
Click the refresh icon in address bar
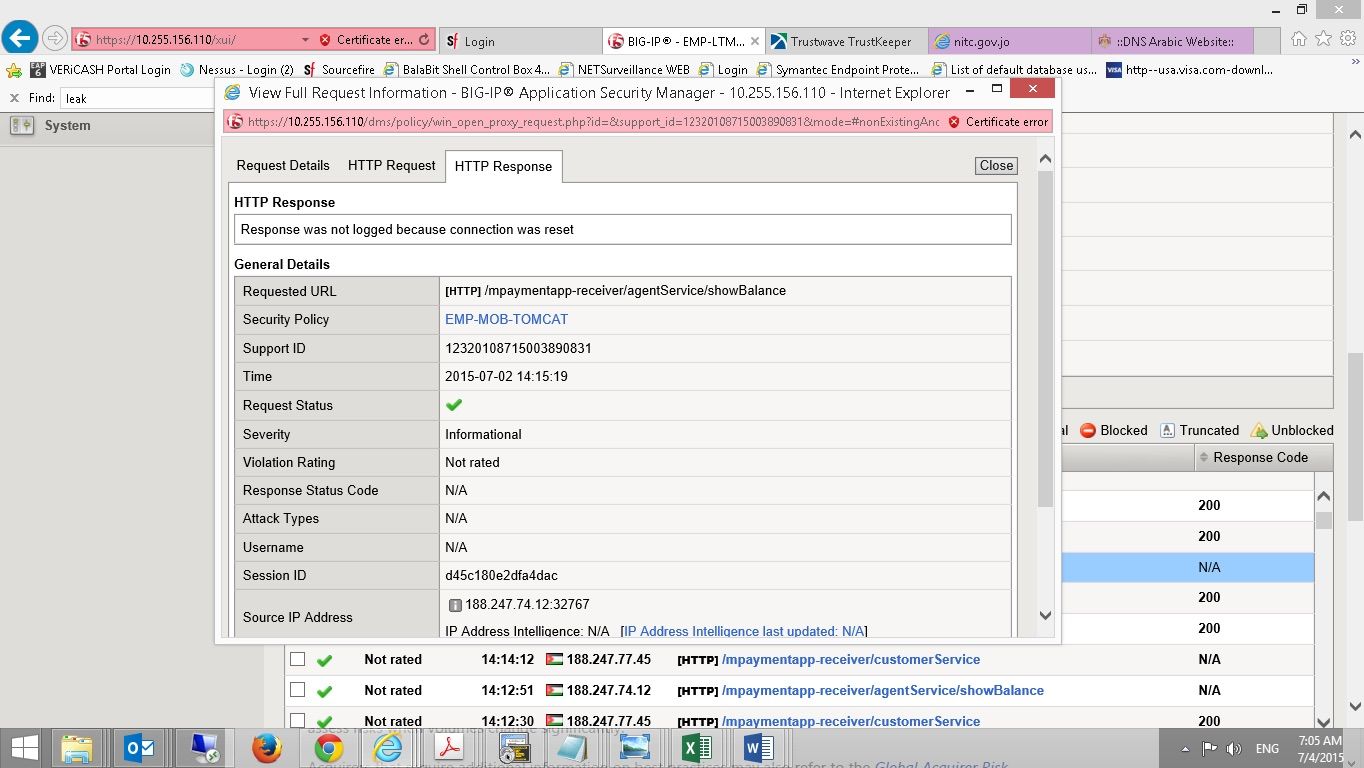coord(425,40)
